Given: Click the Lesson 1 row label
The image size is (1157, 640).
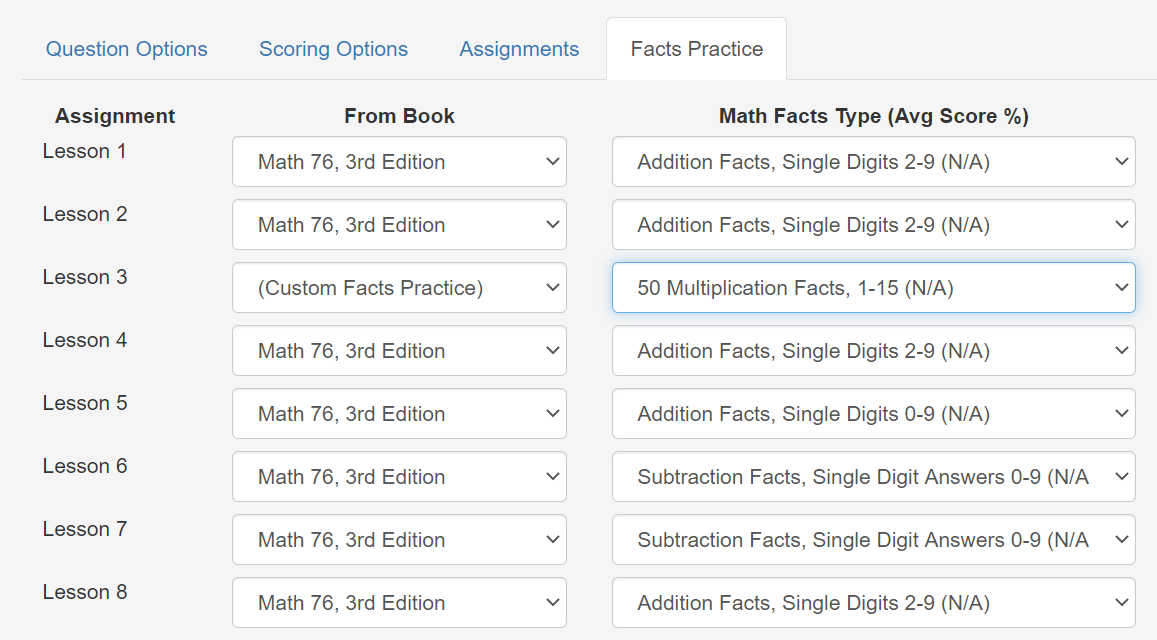Looking at the screenshot, I should [85, 151].
